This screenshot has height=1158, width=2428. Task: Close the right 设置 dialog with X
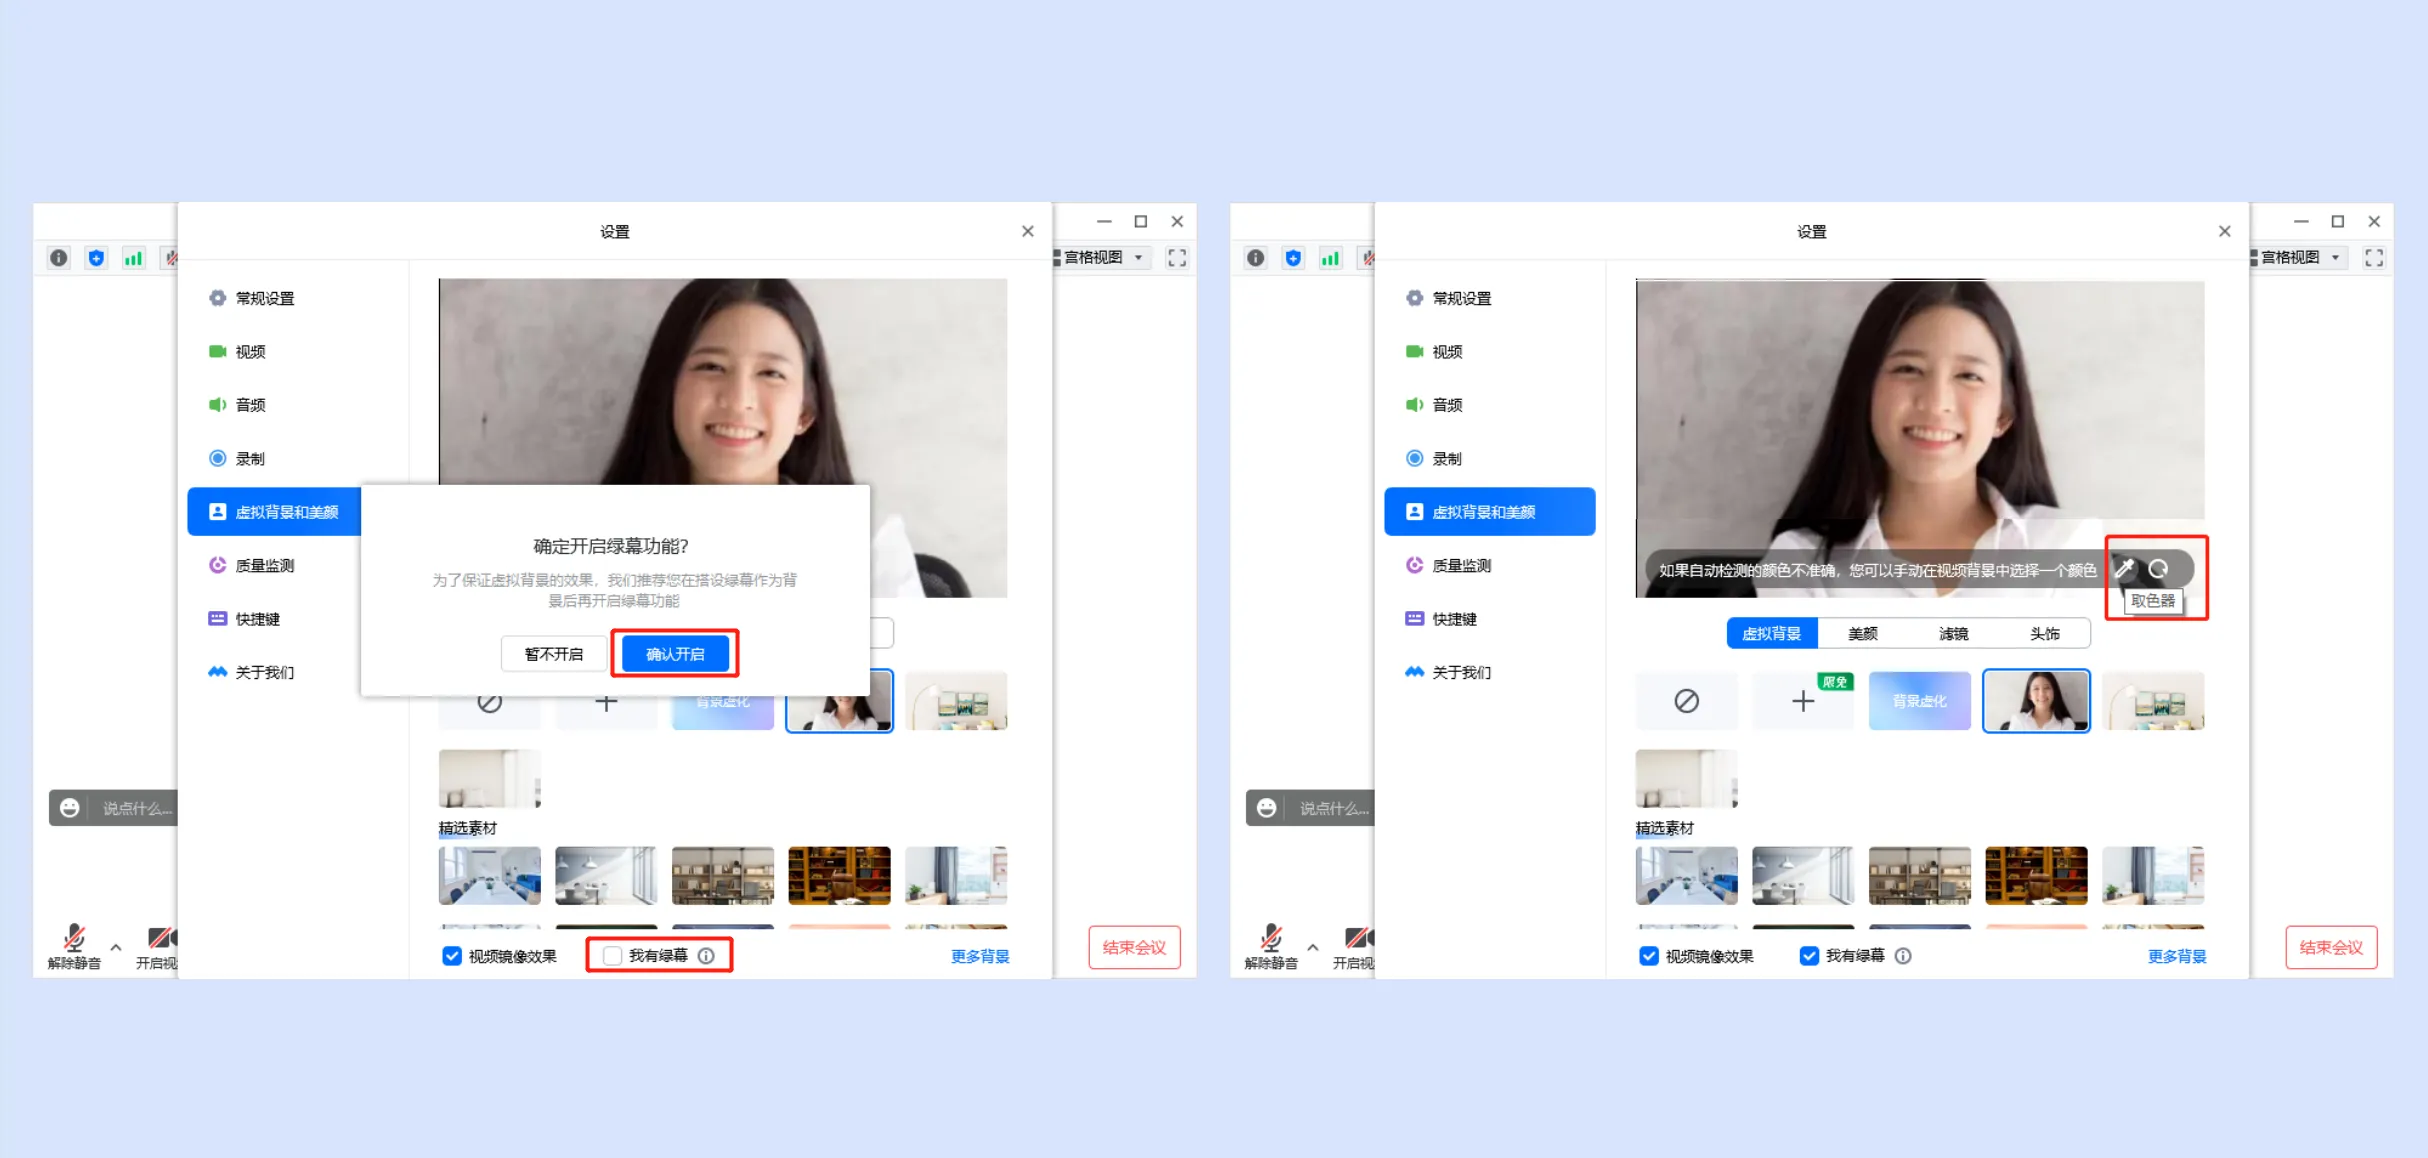point(2225,231)
